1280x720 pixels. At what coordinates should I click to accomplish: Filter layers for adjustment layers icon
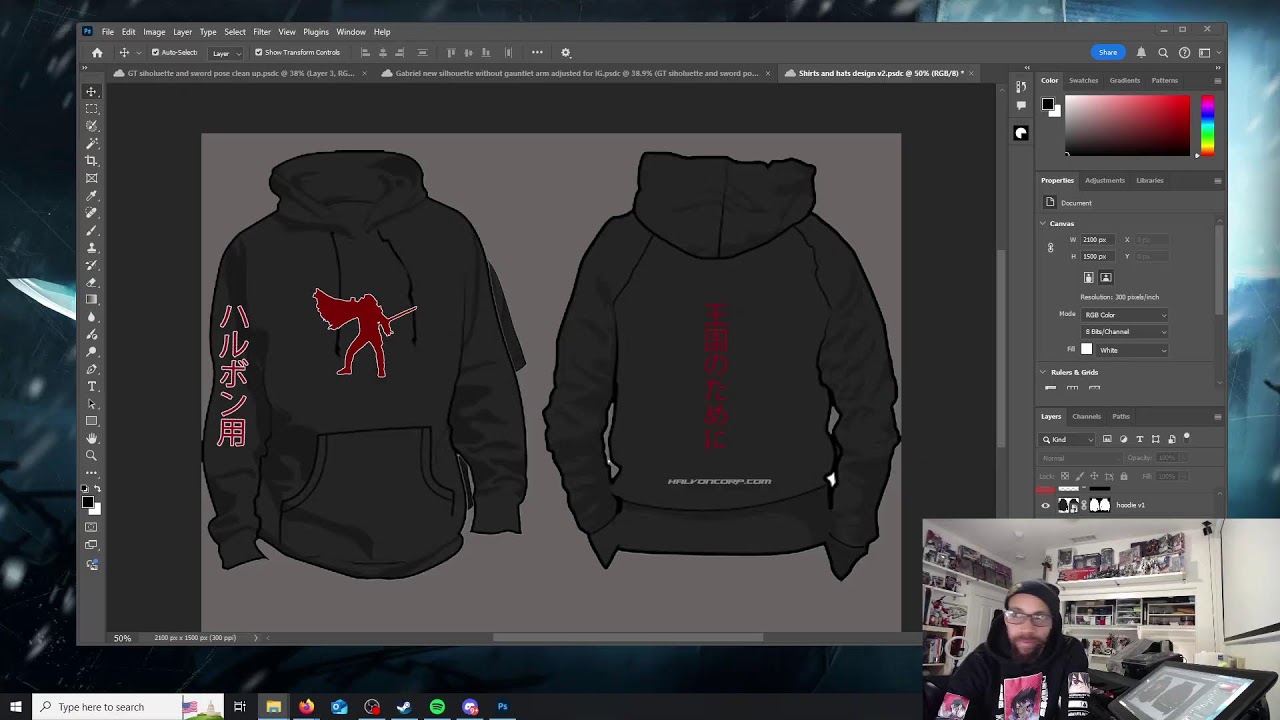[x=1123, y=439]
